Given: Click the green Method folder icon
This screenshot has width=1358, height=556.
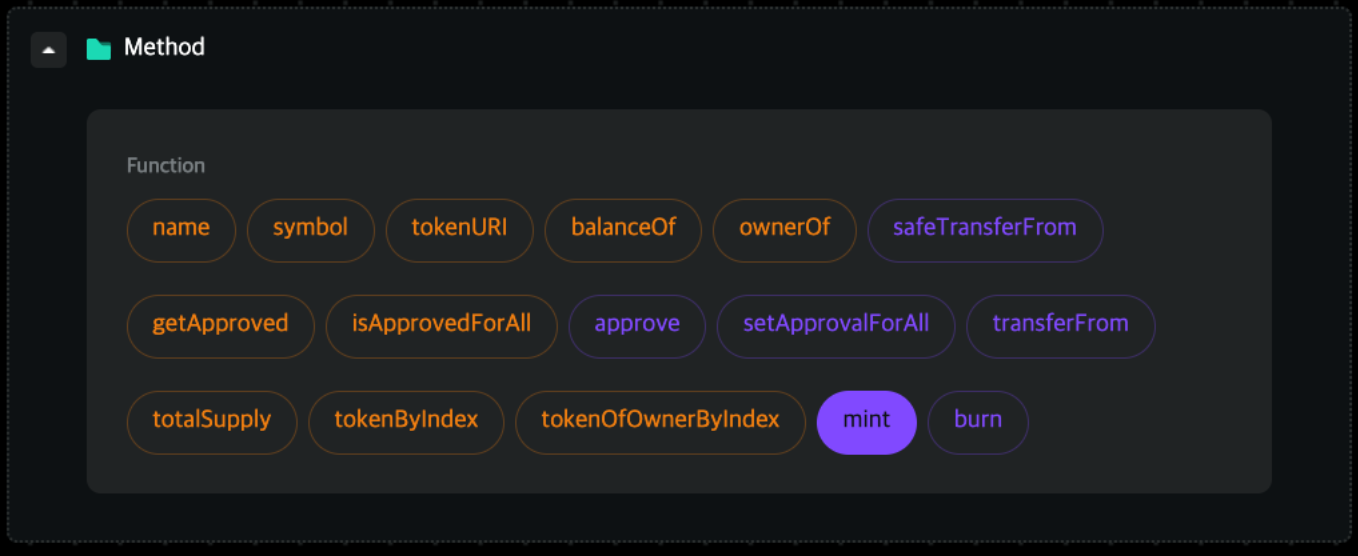Looking at the screenshot, I should click(x=98, y=49).
